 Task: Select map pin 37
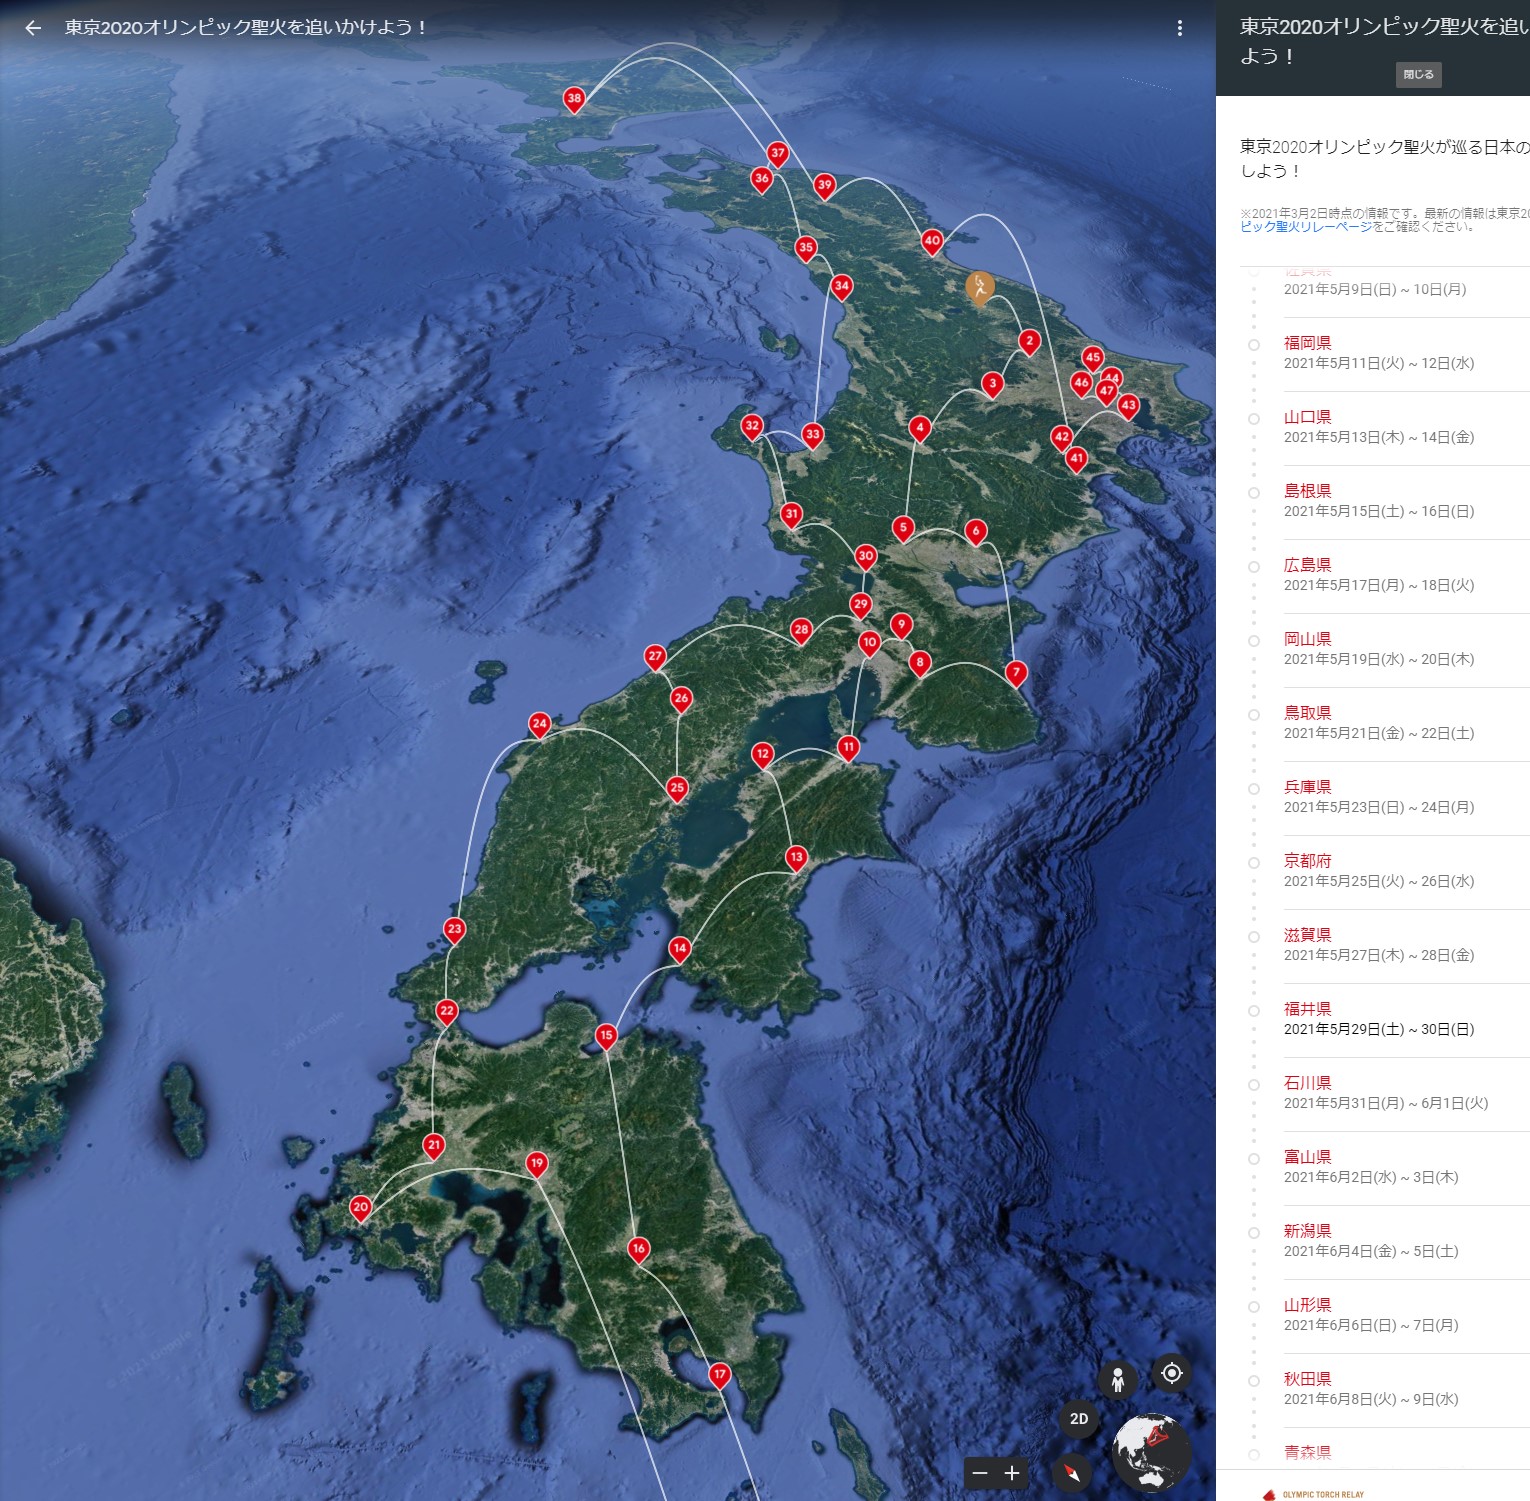tap(778, 155)
